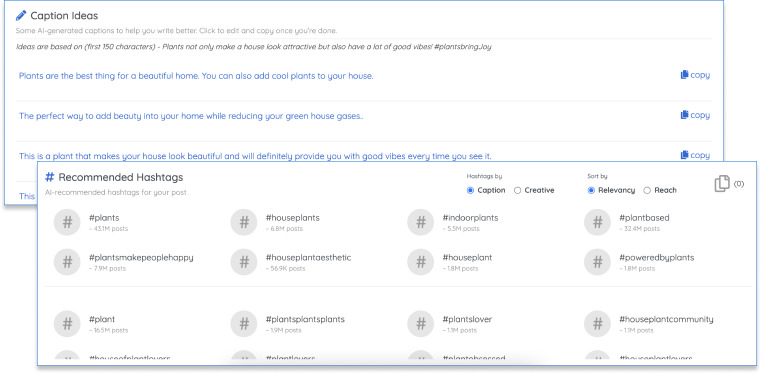This screenshot has width=761, height=374.
Task: Edit the caption about good vibes every time
Action: click(255, 156)
